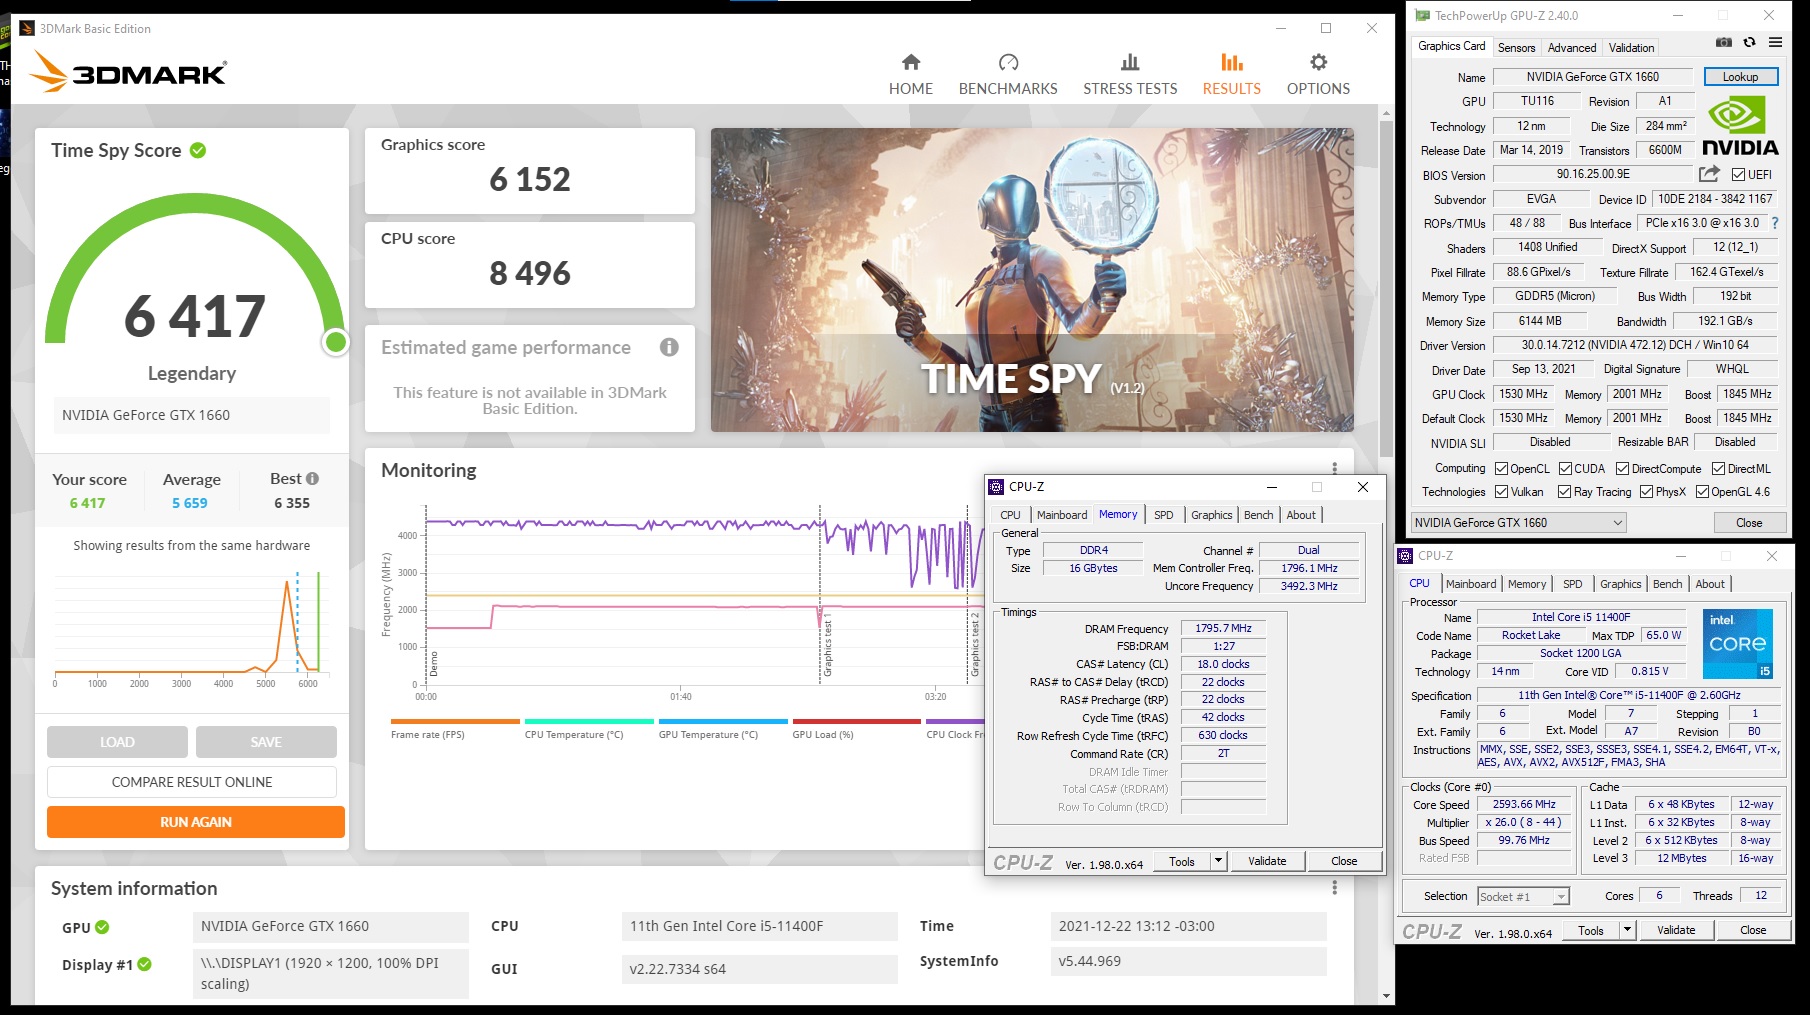This screenshot has height=1015, width=1810.
Task: Toggle the CUDA checkbox
Action: [1565, 469]
